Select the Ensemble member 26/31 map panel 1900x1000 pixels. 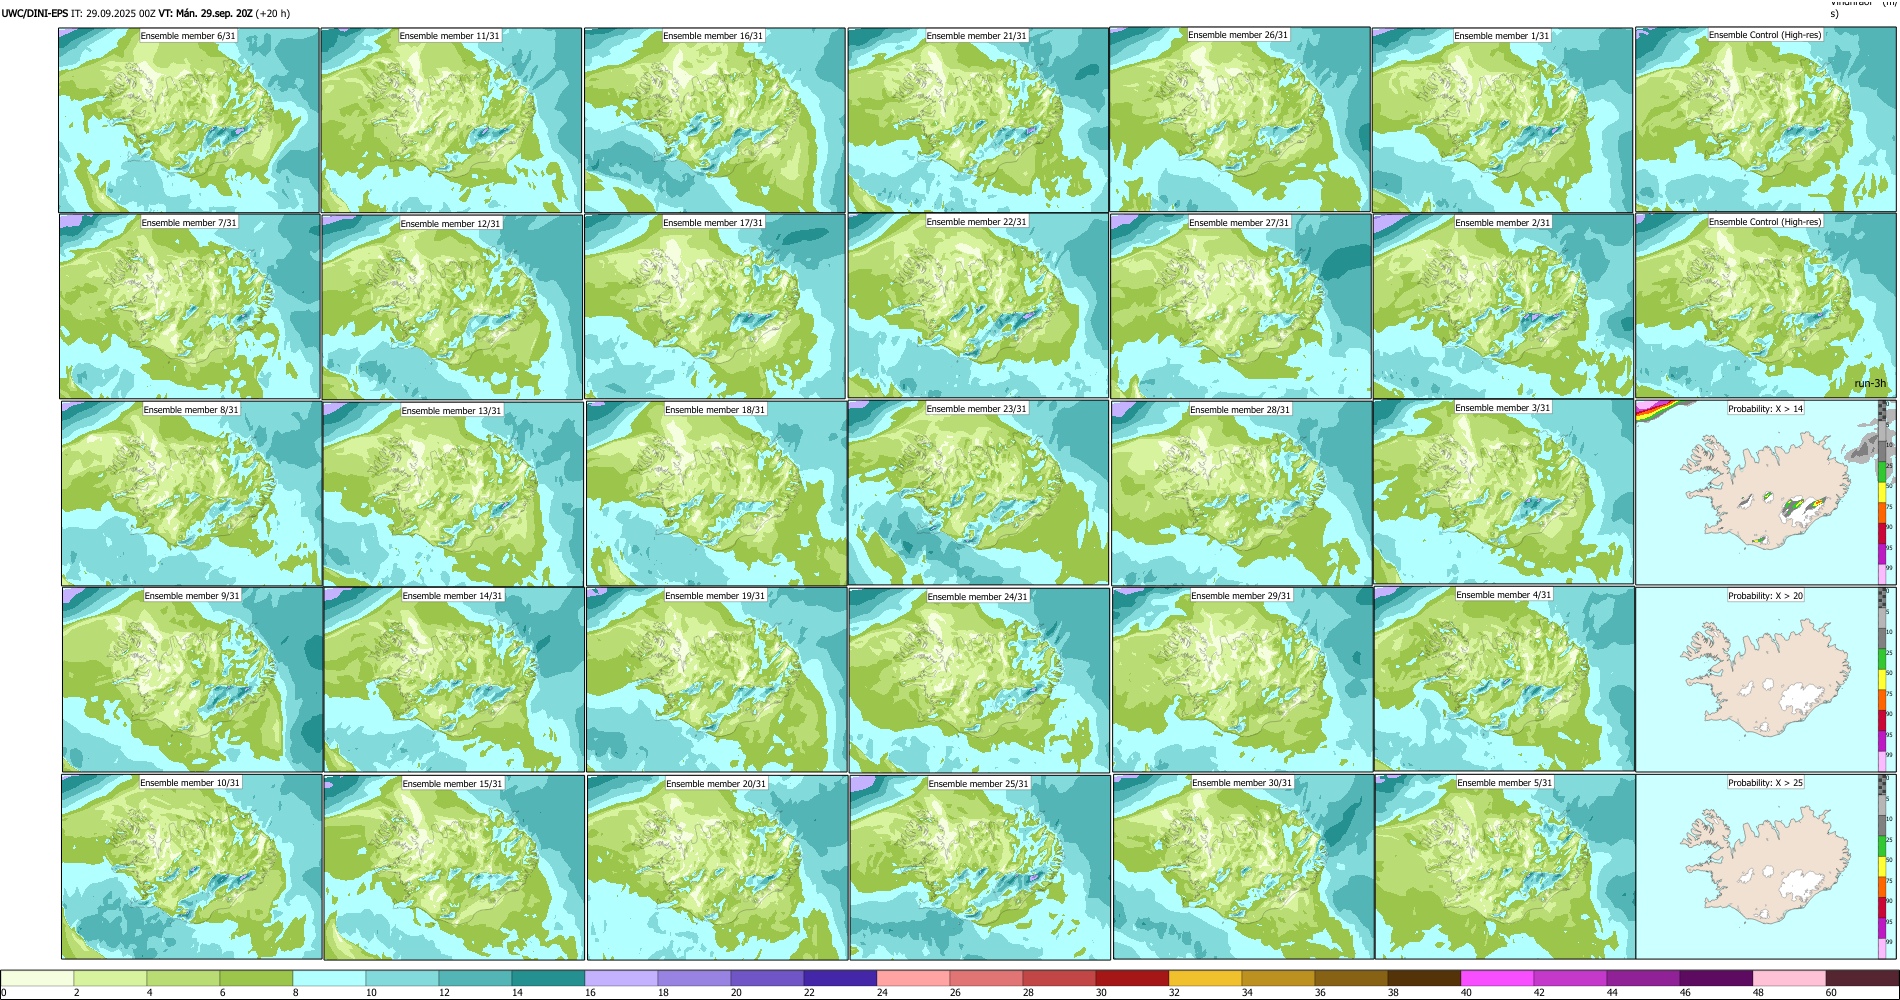pos(1240,119)
